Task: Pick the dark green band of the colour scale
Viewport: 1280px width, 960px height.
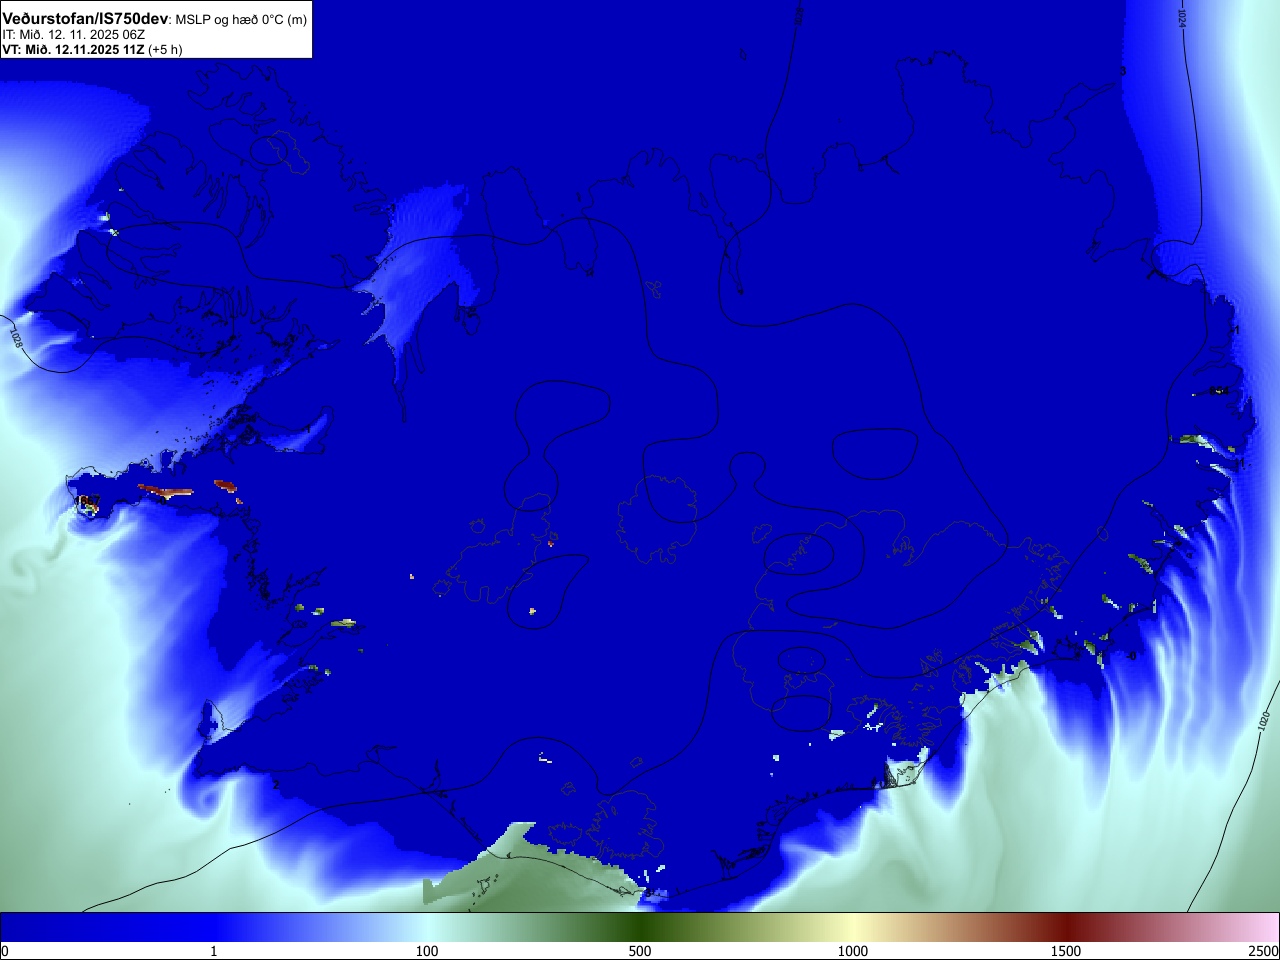Action: 640,927
